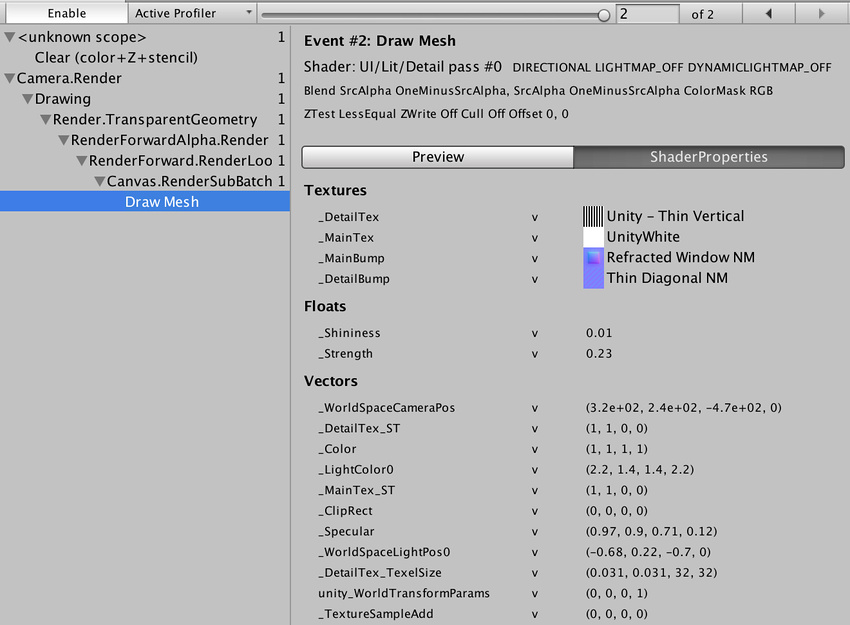Click the Refracted Window NM texture thumbnail

tap(593, 258)
